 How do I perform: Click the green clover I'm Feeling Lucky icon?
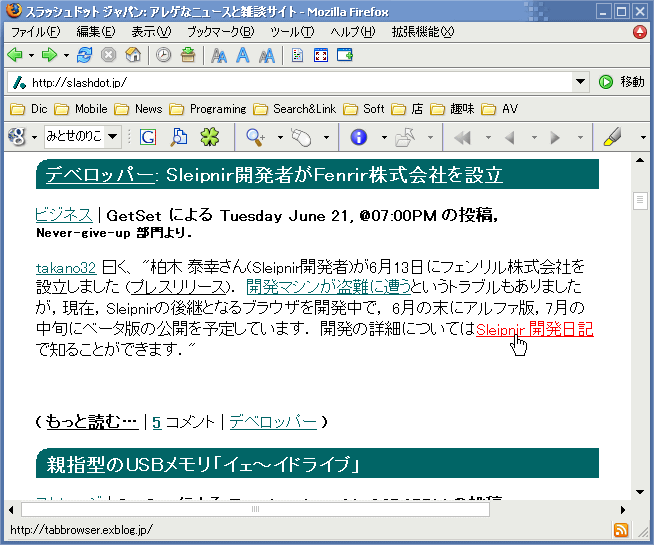pos(210,137)
